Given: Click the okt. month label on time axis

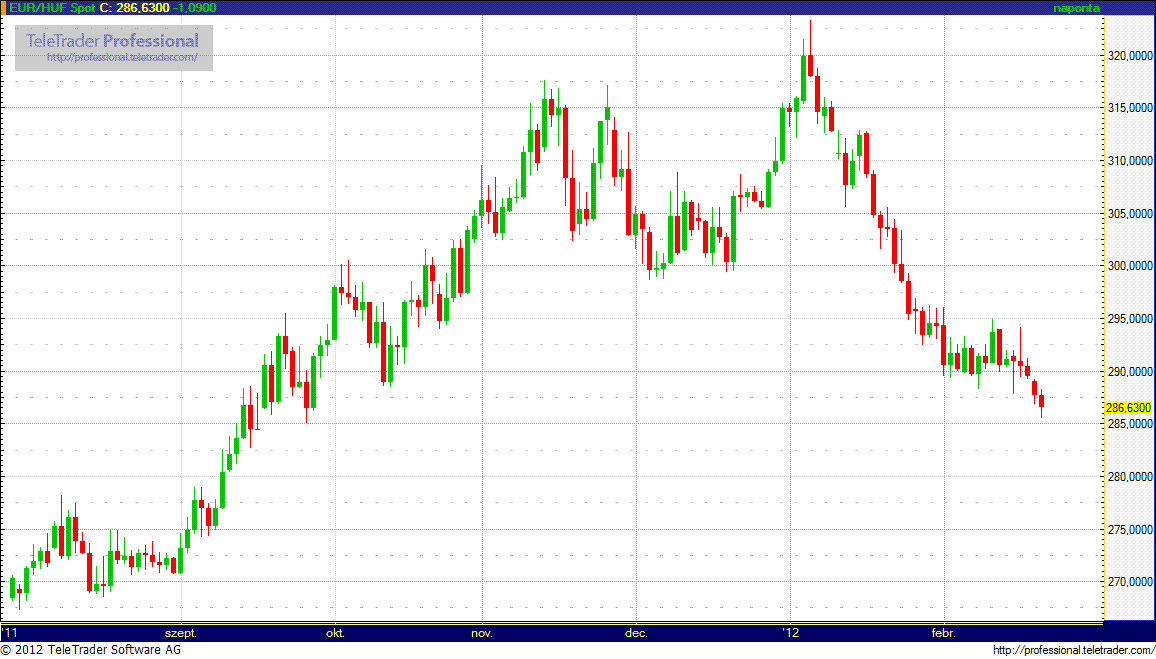Looking at the screenshot, I should [x=335, y=632].
